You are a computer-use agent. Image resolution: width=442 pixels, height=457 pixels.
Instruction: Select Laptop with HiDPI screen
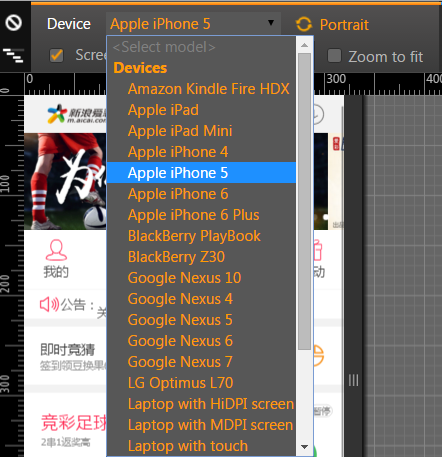(201, 404)
